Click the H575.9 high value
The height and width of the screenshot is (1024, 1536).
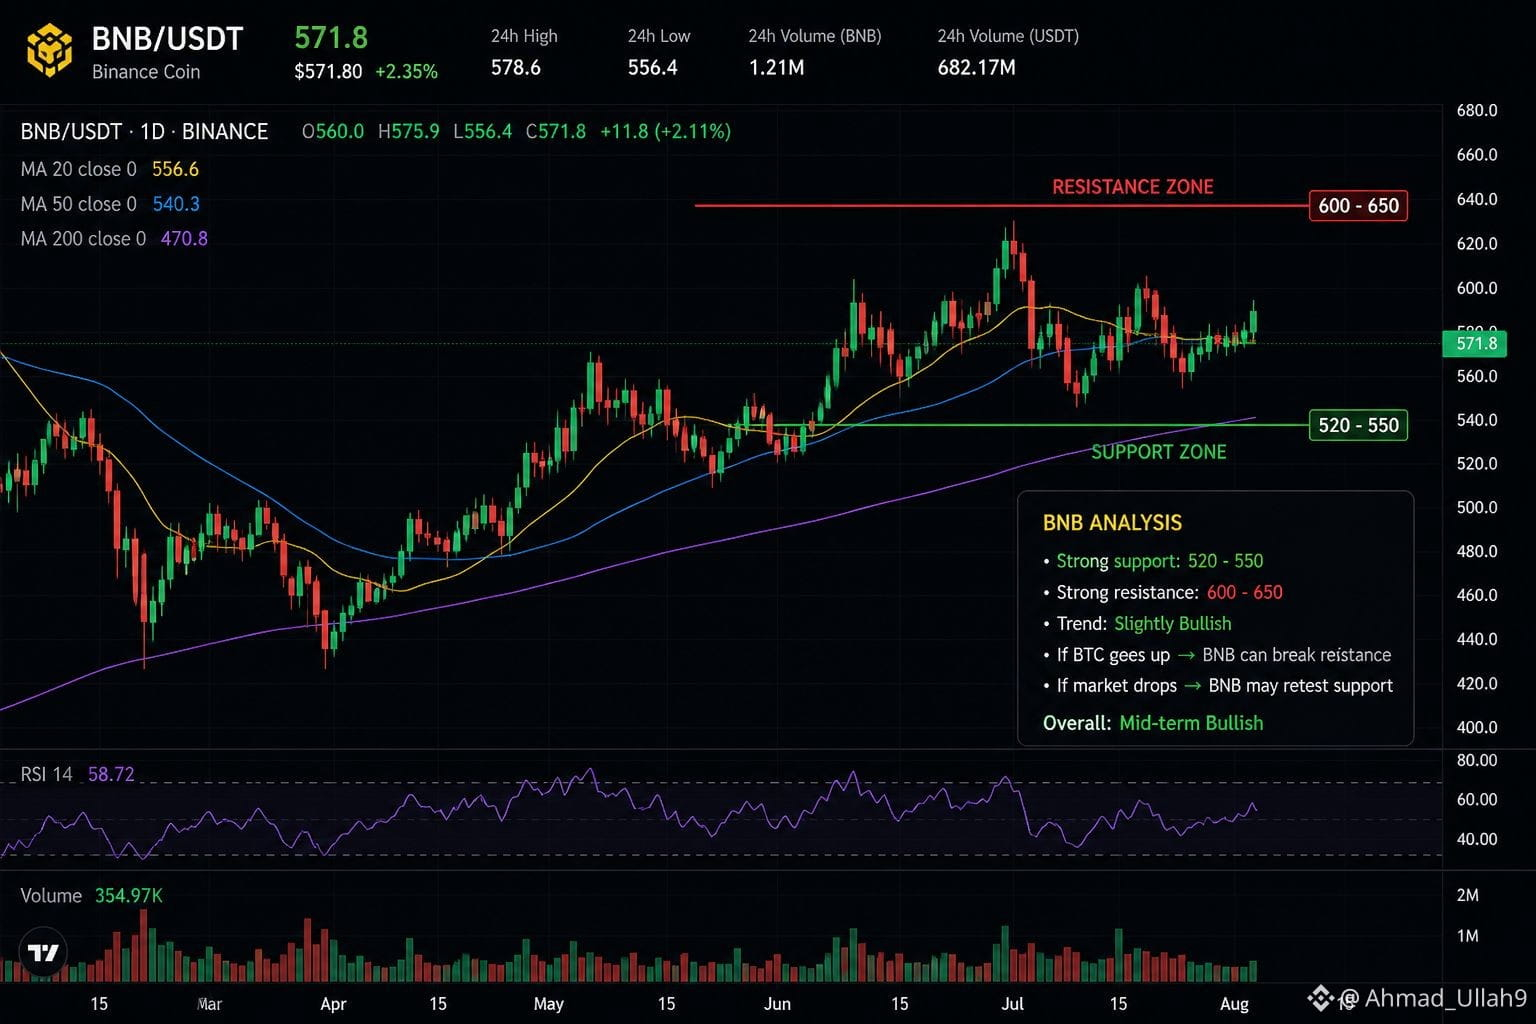pos(409,132)
